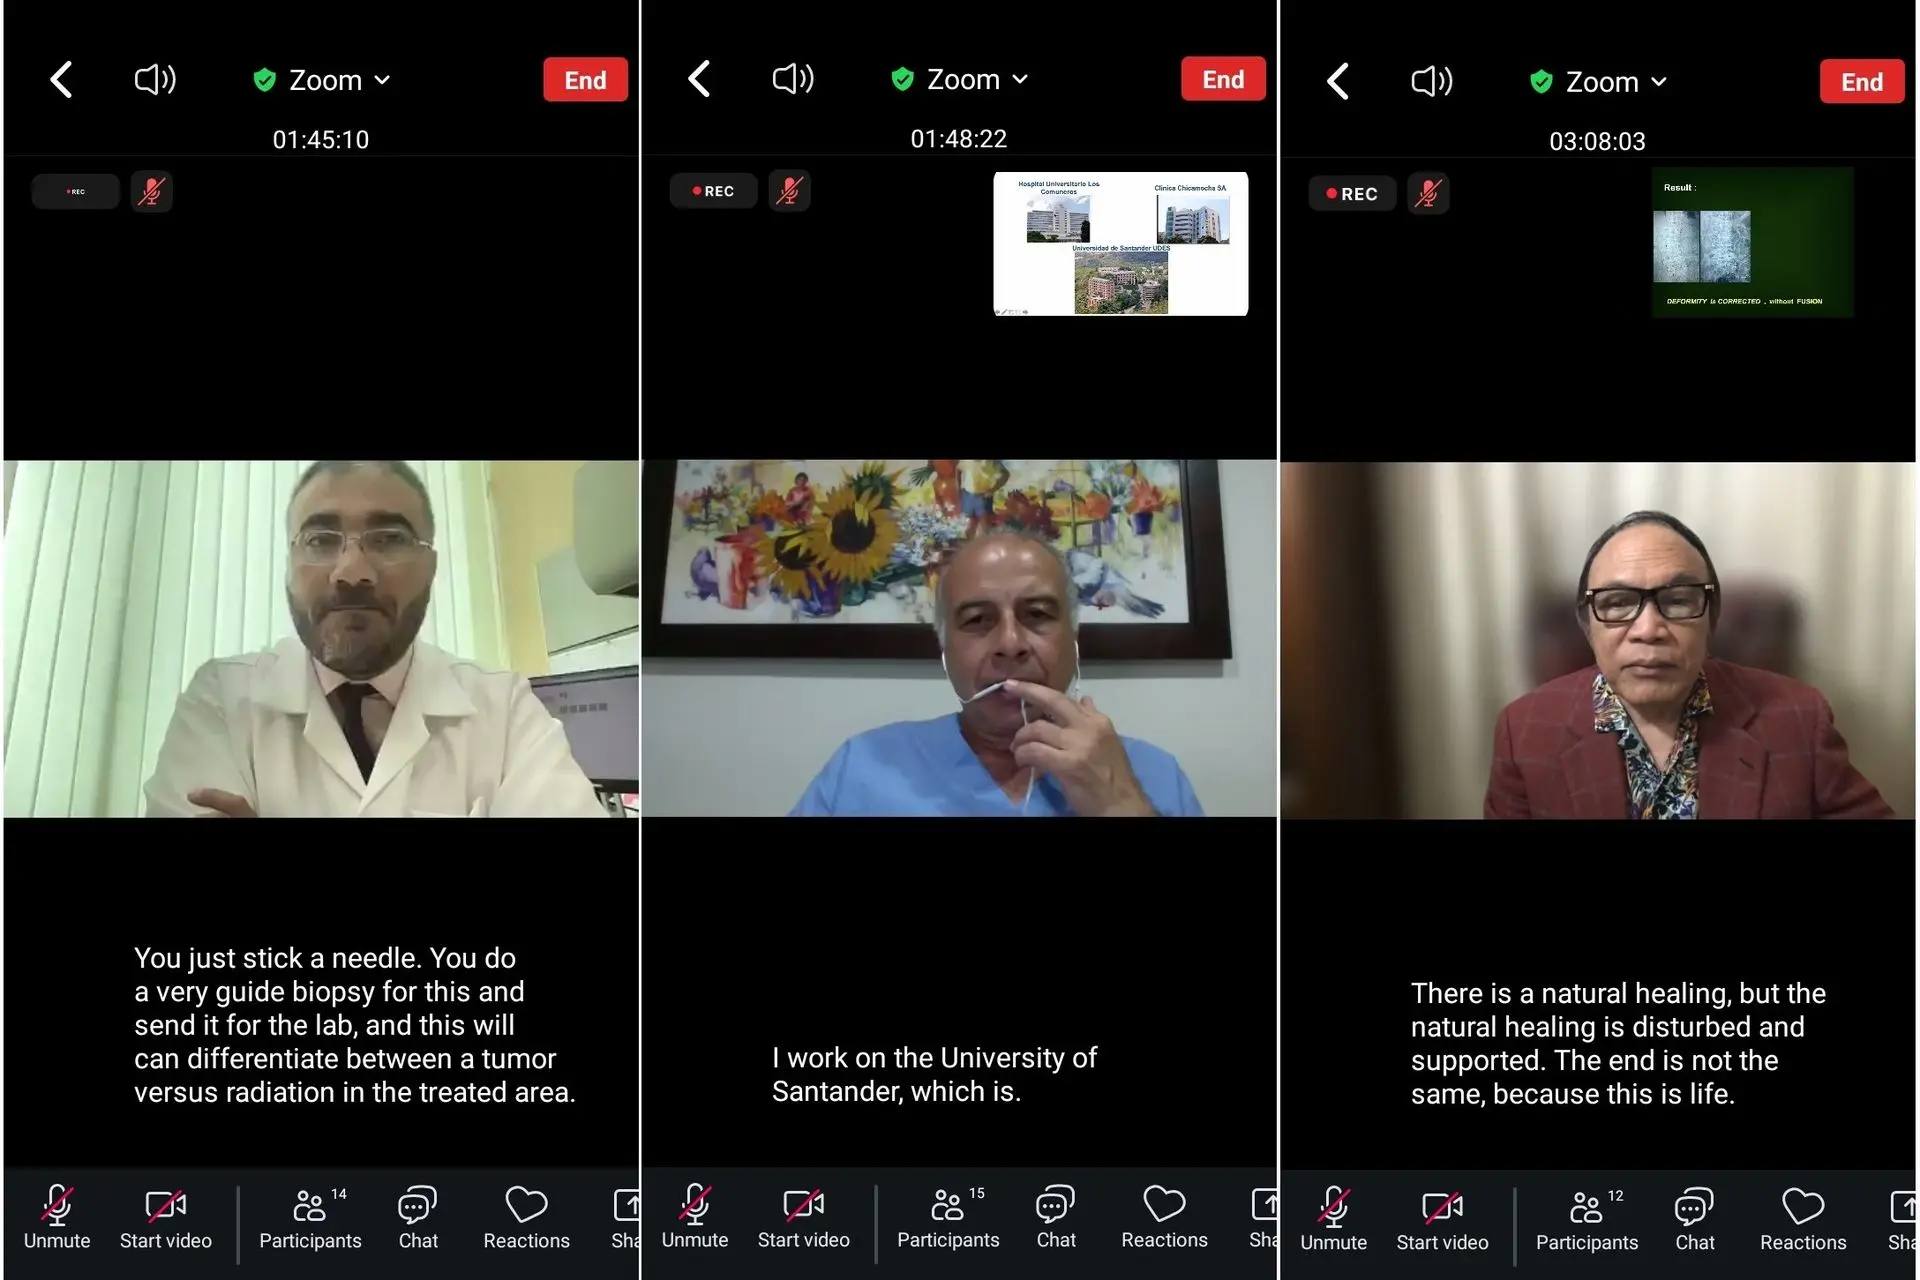Tap caption 'You just stick a needle'

355,1025
